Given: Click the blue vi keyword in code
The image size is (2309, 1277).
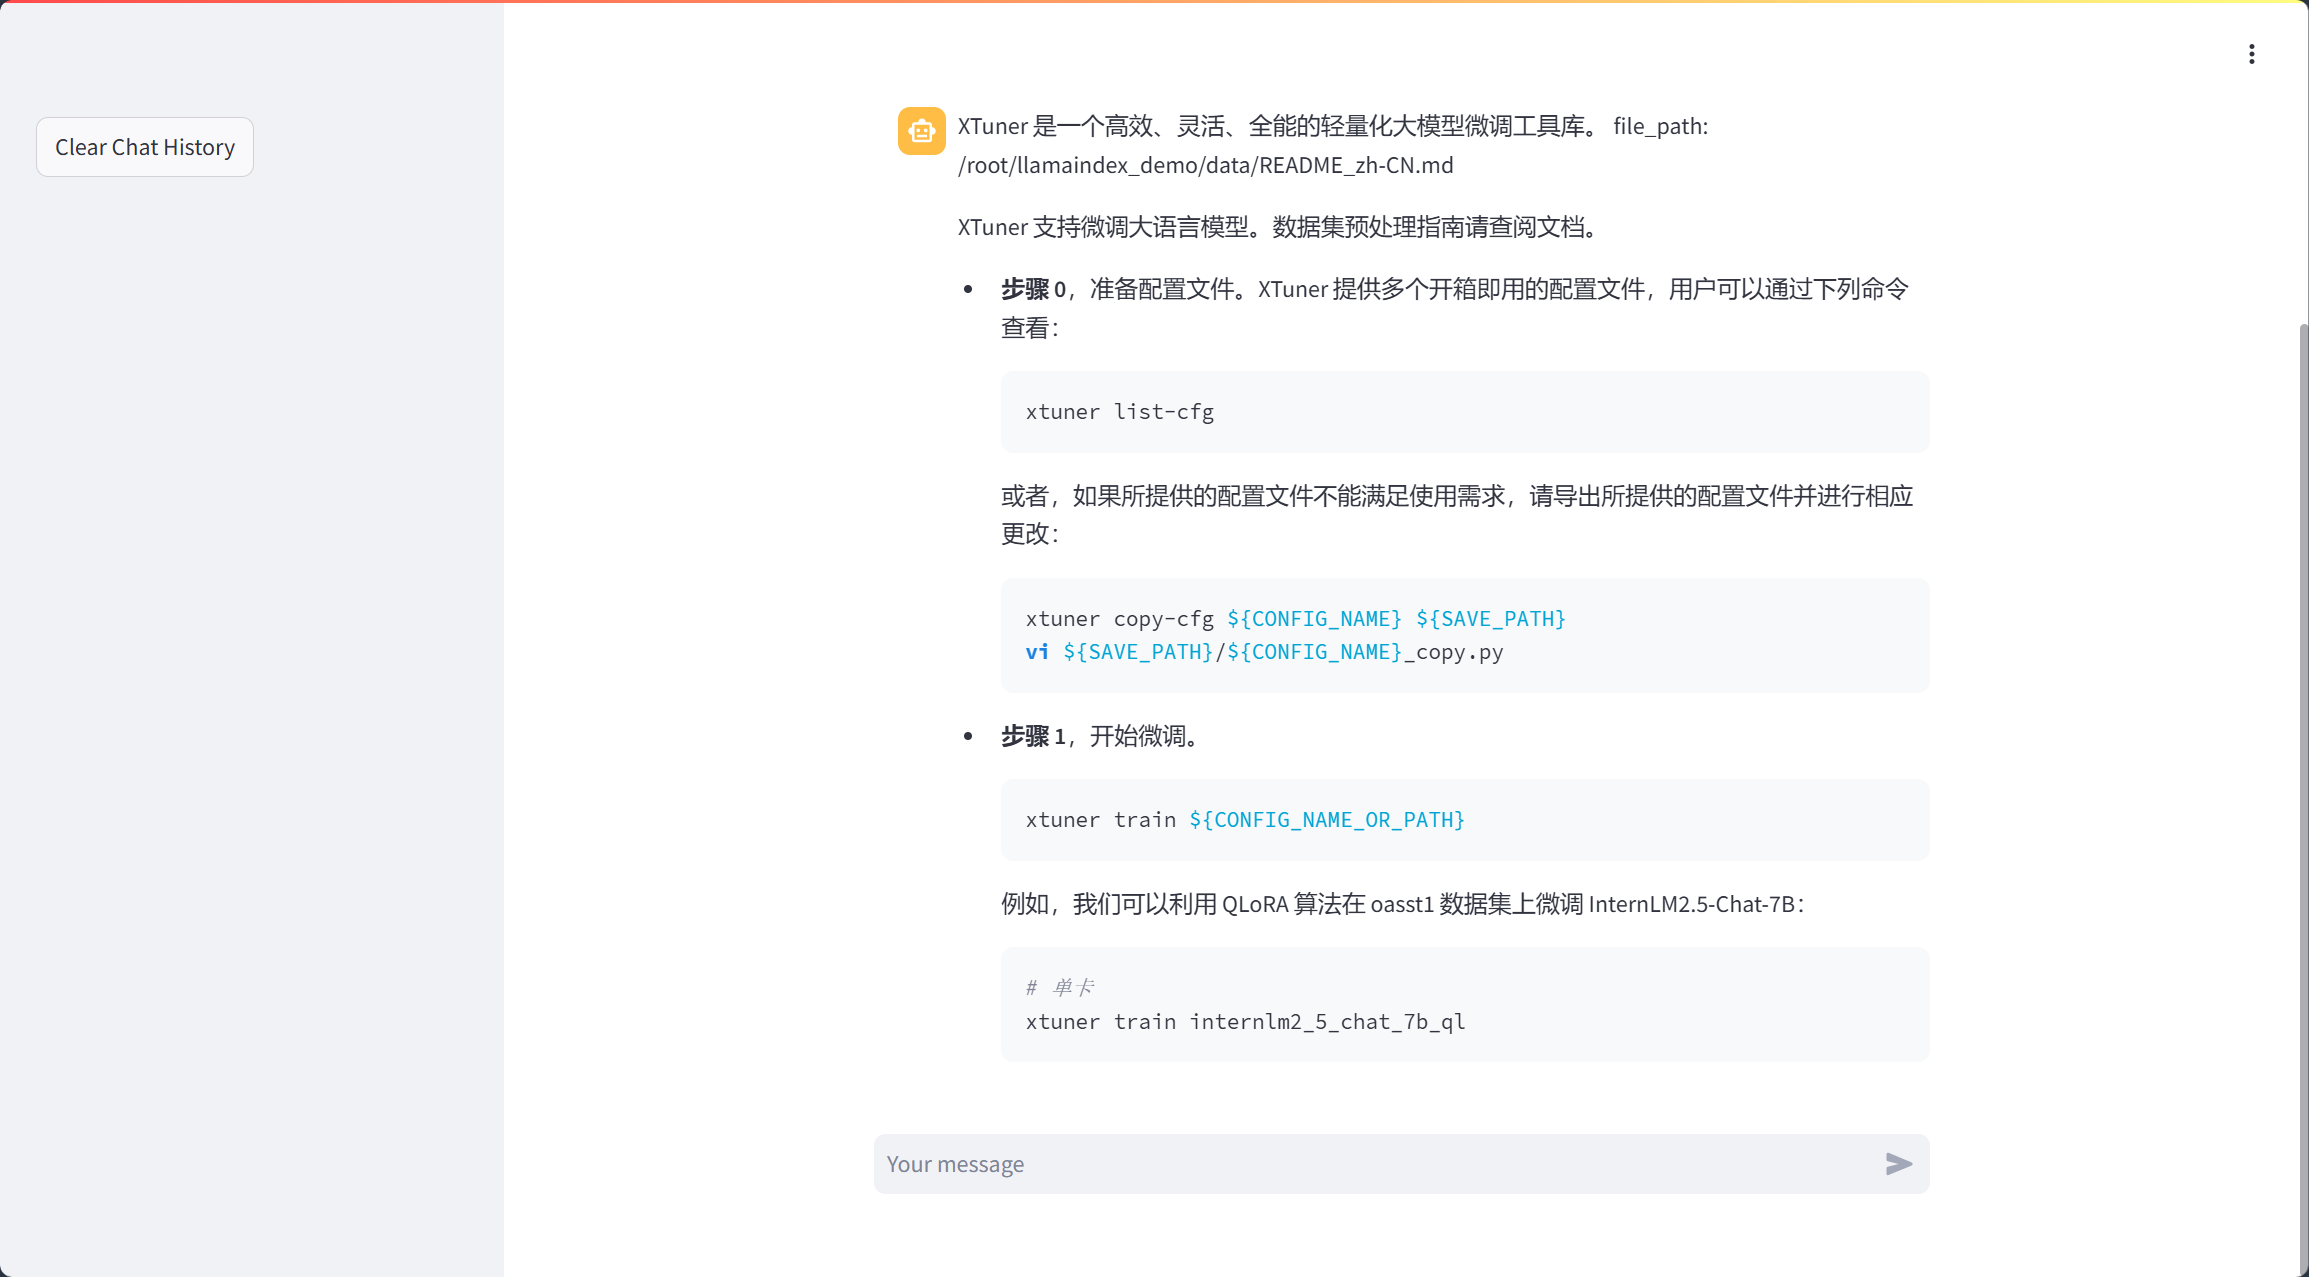Looking at the screenshot, I should click(1037, 652).
